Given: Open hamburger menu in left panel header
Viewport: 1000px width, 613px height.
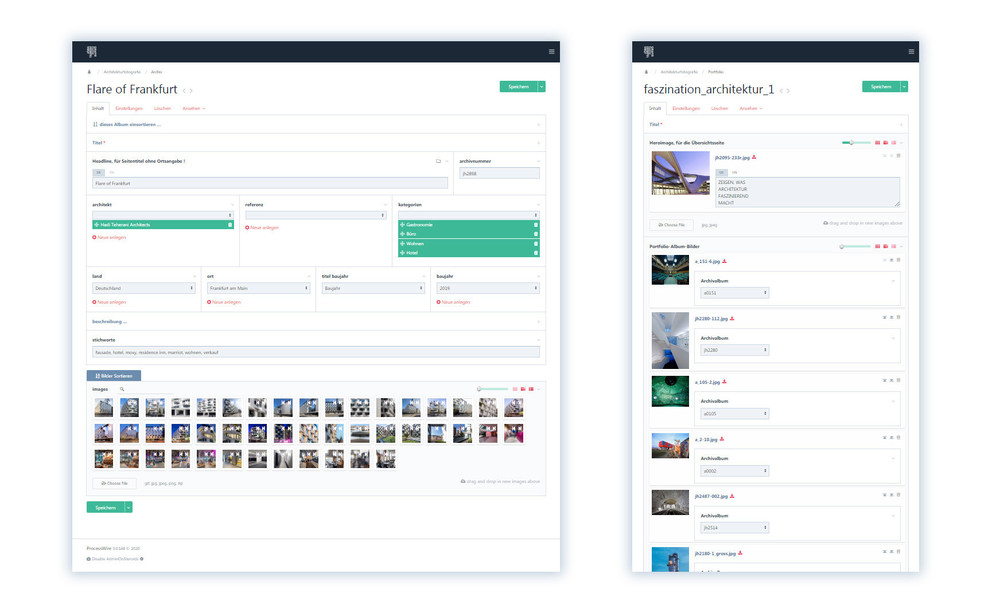Looking at the screenshot, I should (x=550, y=51).
